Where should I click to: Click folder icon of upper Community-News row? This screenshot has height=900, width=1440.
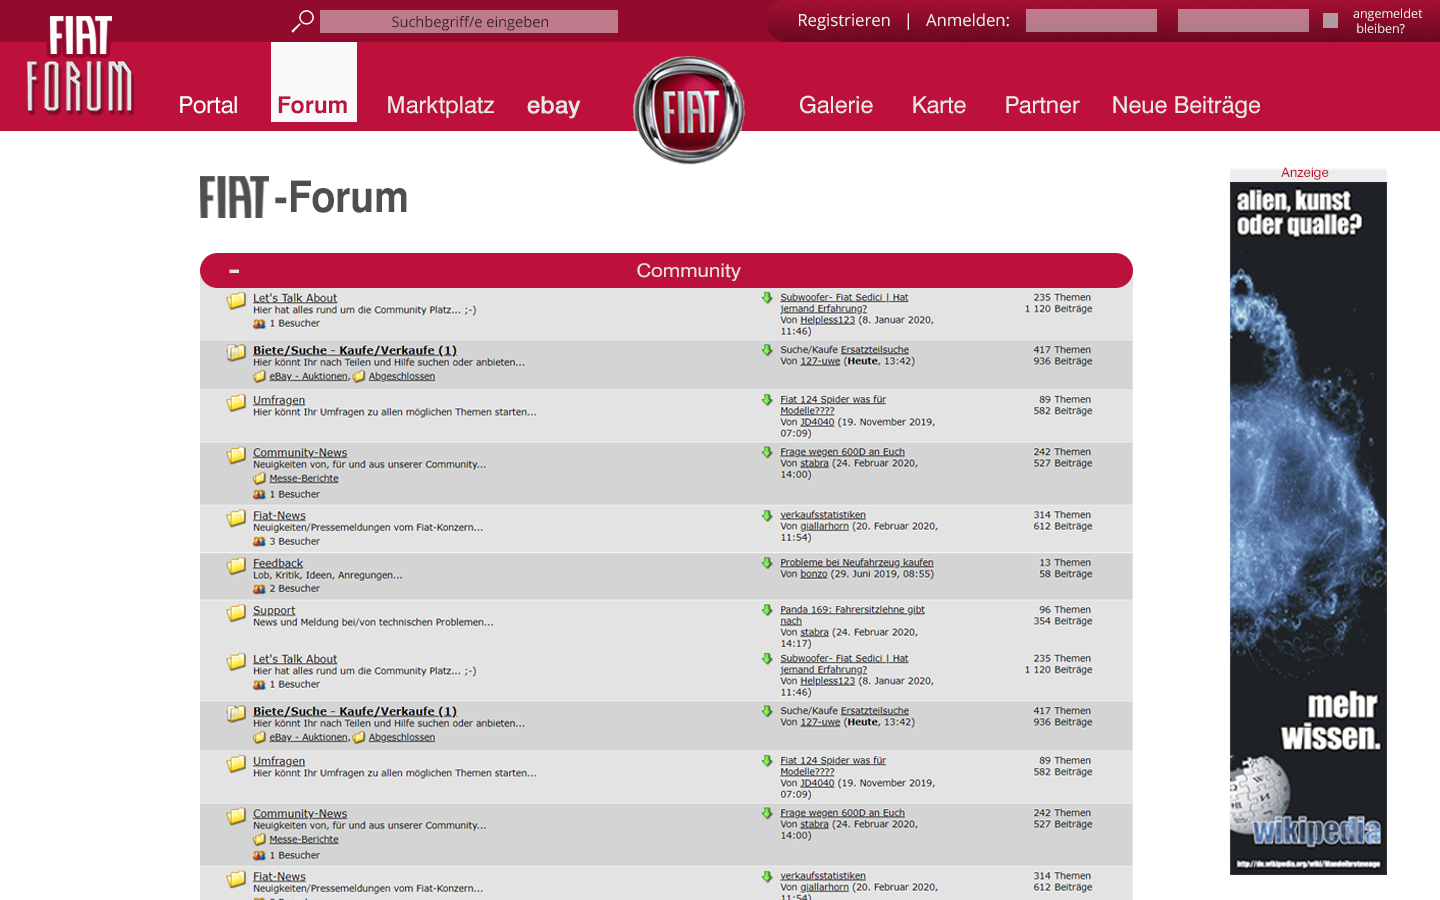tap(236, 454)
